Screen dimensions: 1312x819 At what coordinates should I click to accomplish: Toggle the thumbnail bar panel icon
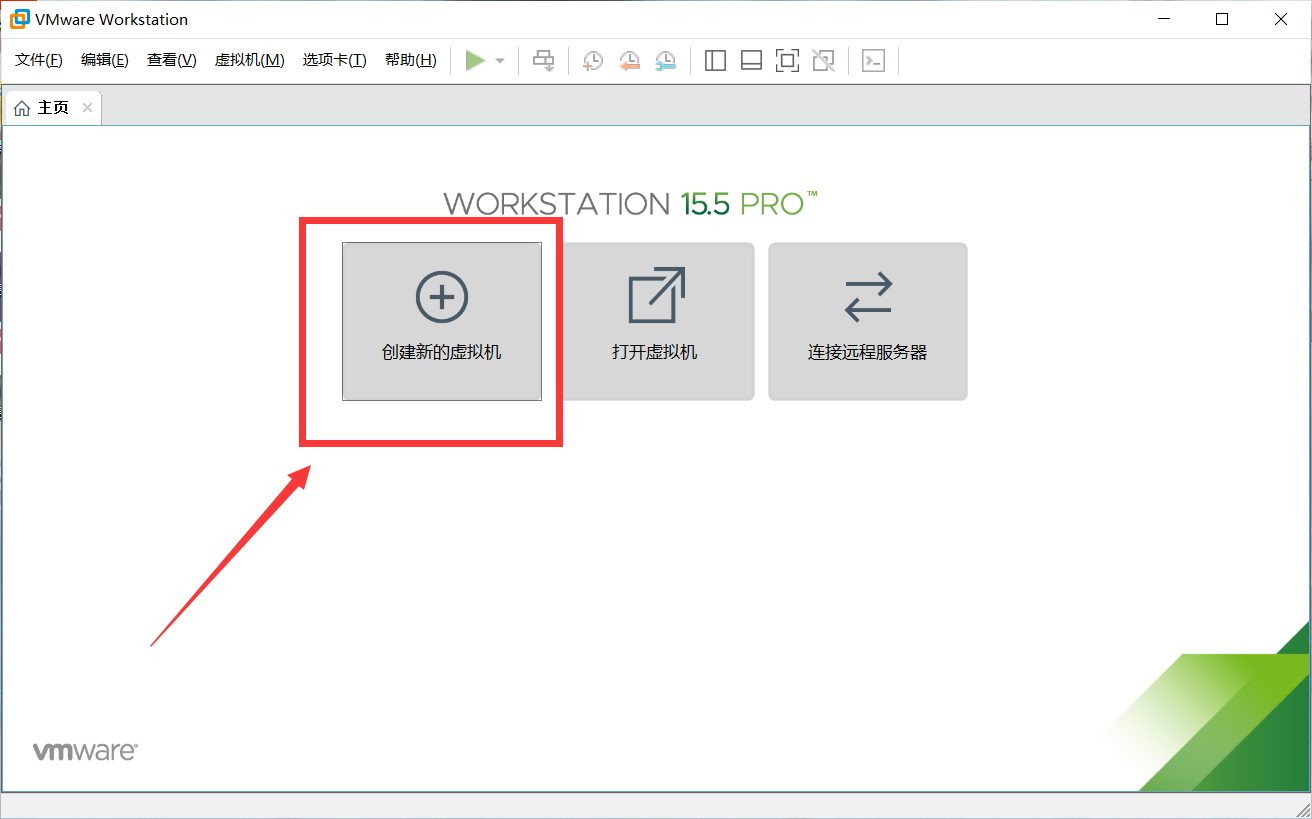tap(751, 61)
